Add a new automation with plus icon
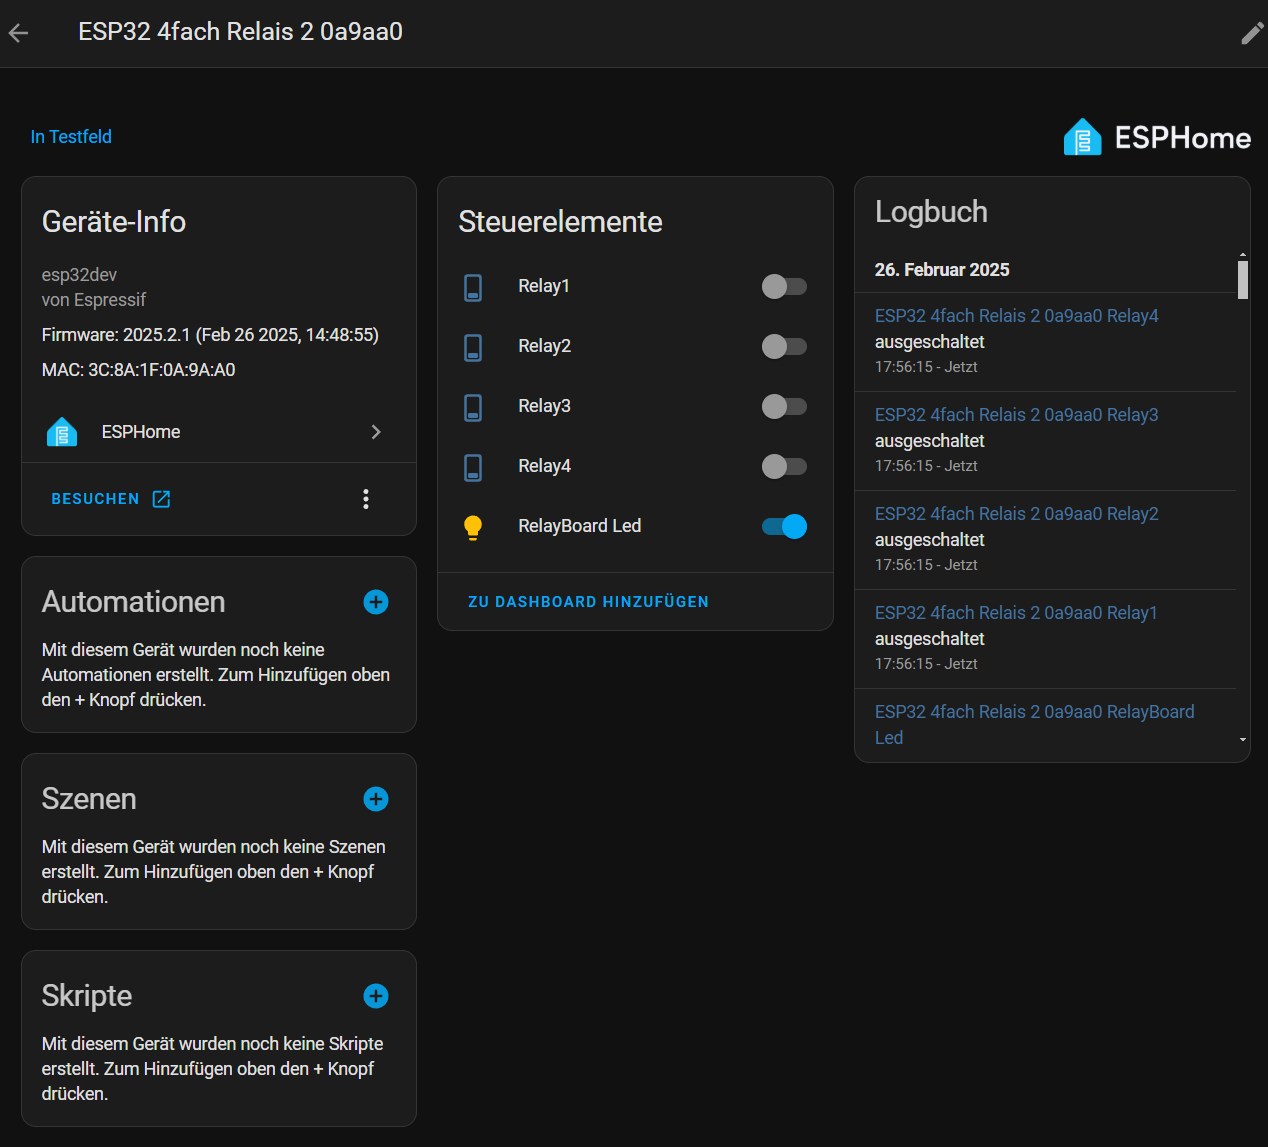This screenshot has height=1147, width=1268. point(376,602)
